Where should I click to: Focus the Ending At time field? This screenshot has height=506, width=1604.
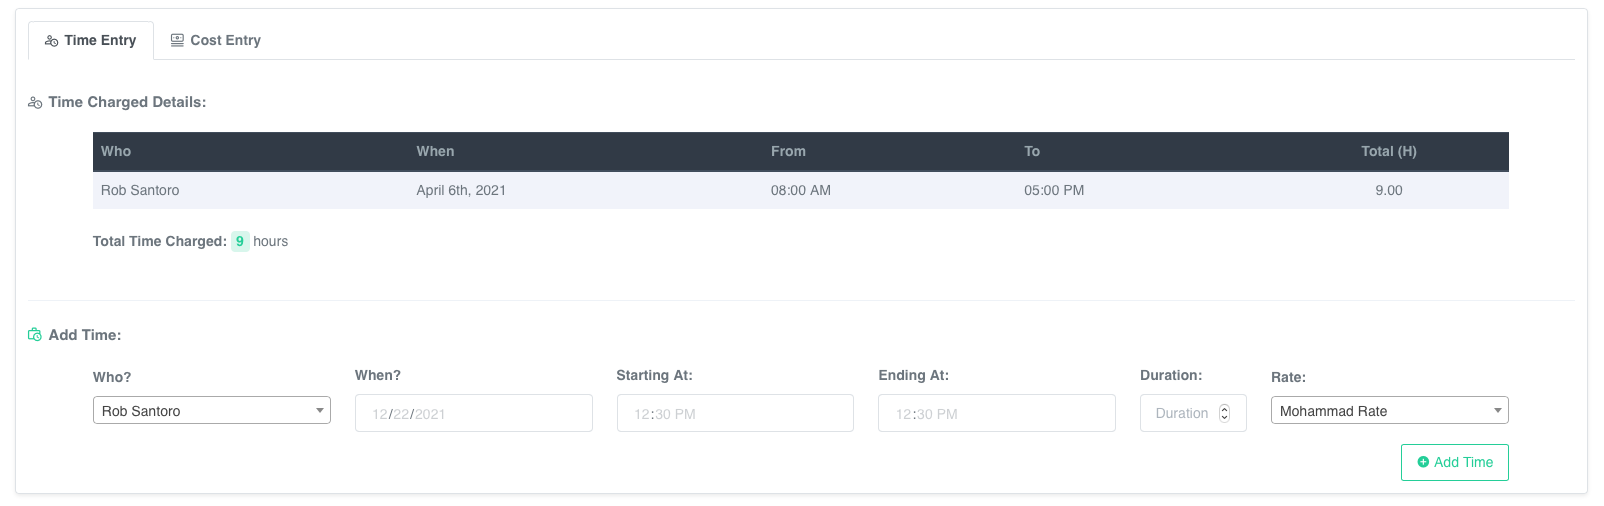996,413
